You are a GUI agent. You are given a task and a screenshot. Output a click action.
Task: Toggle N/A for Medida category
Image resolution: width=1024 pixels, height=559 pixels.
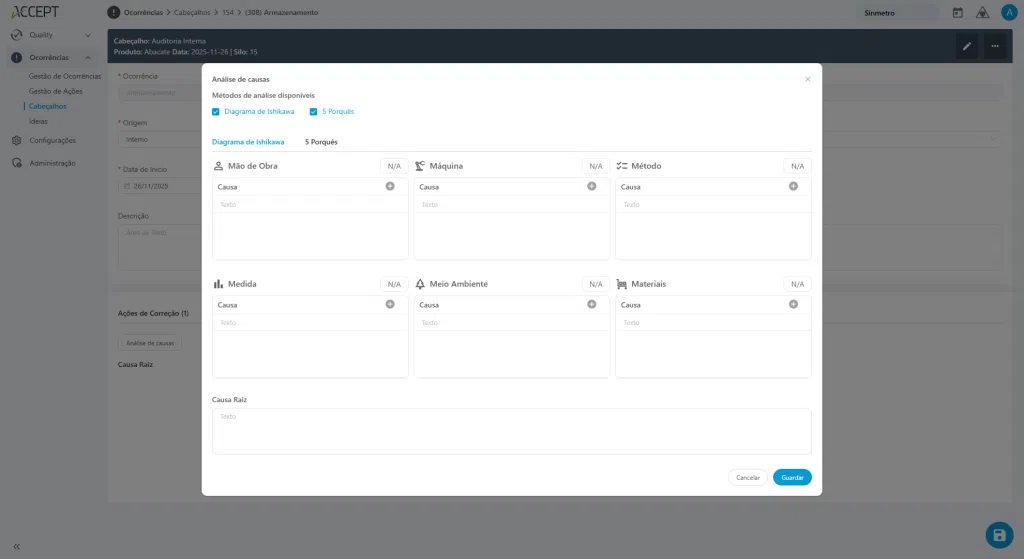pos(394,284)
